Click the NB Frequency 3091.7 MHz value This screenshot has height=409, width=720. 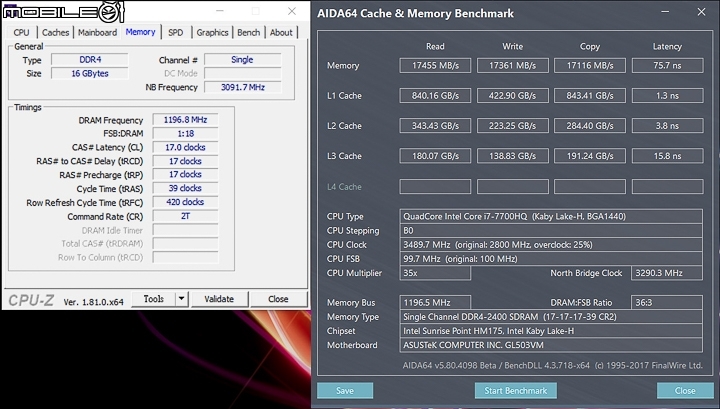pos(242,87)
